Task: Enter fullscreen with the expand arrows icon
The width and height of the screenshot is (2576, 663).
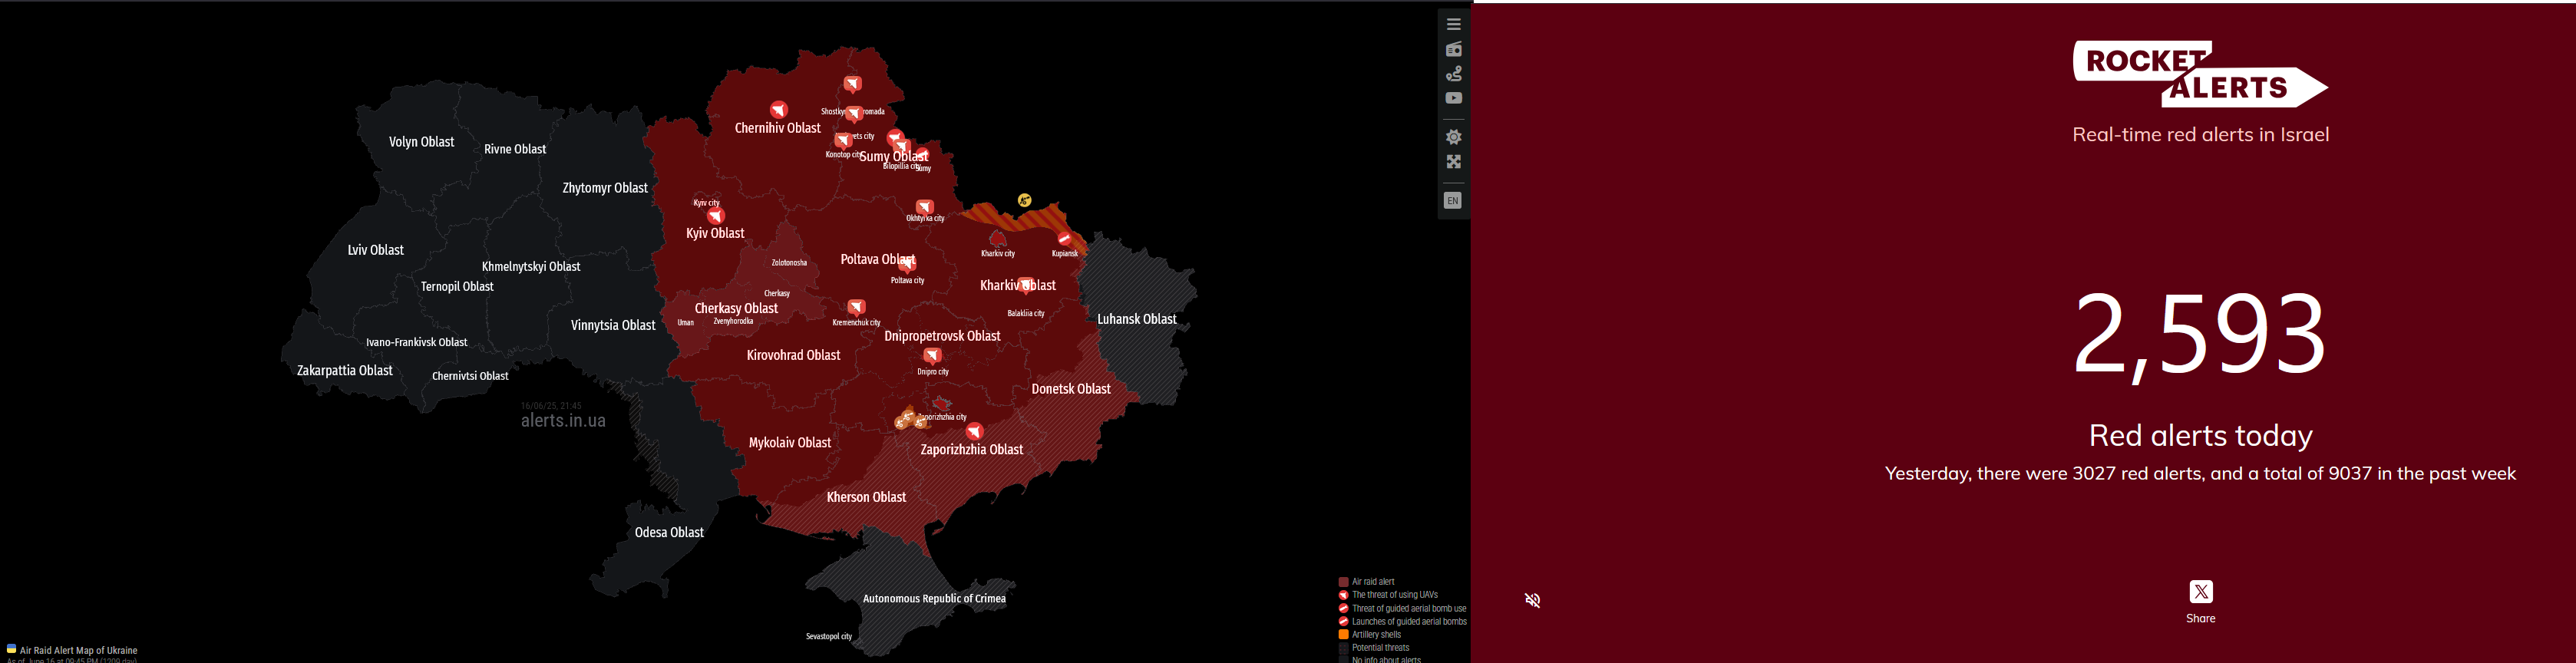Action: pyautogui.click(x=1454, y=162)
